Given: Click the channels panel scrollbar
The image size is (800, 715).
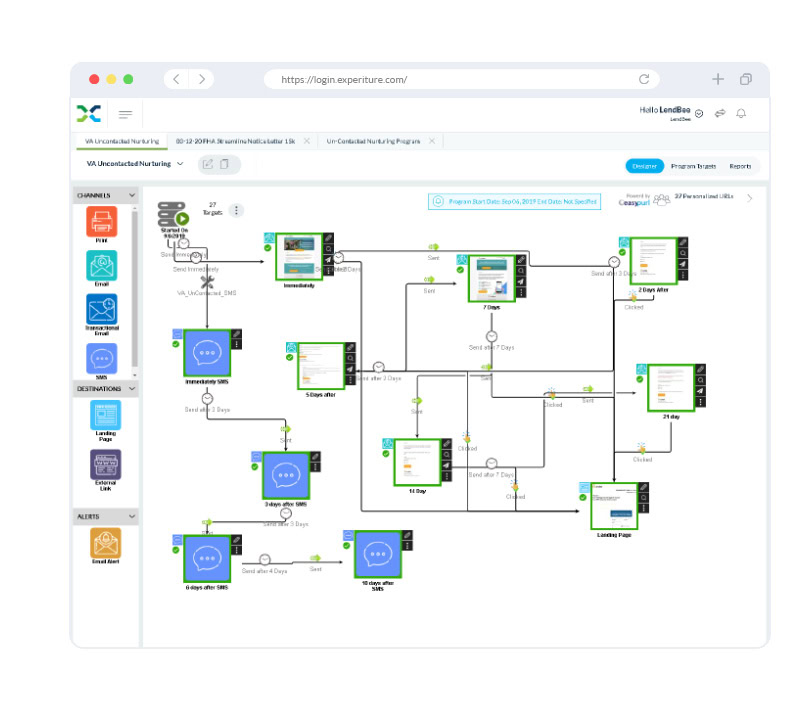Looking at the screenshot, I should (135, 288).
